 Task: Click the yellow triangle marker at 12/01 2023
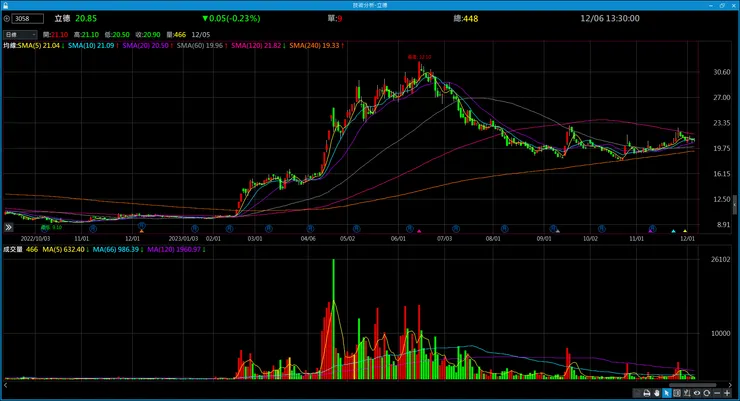[x=685, y=231]
